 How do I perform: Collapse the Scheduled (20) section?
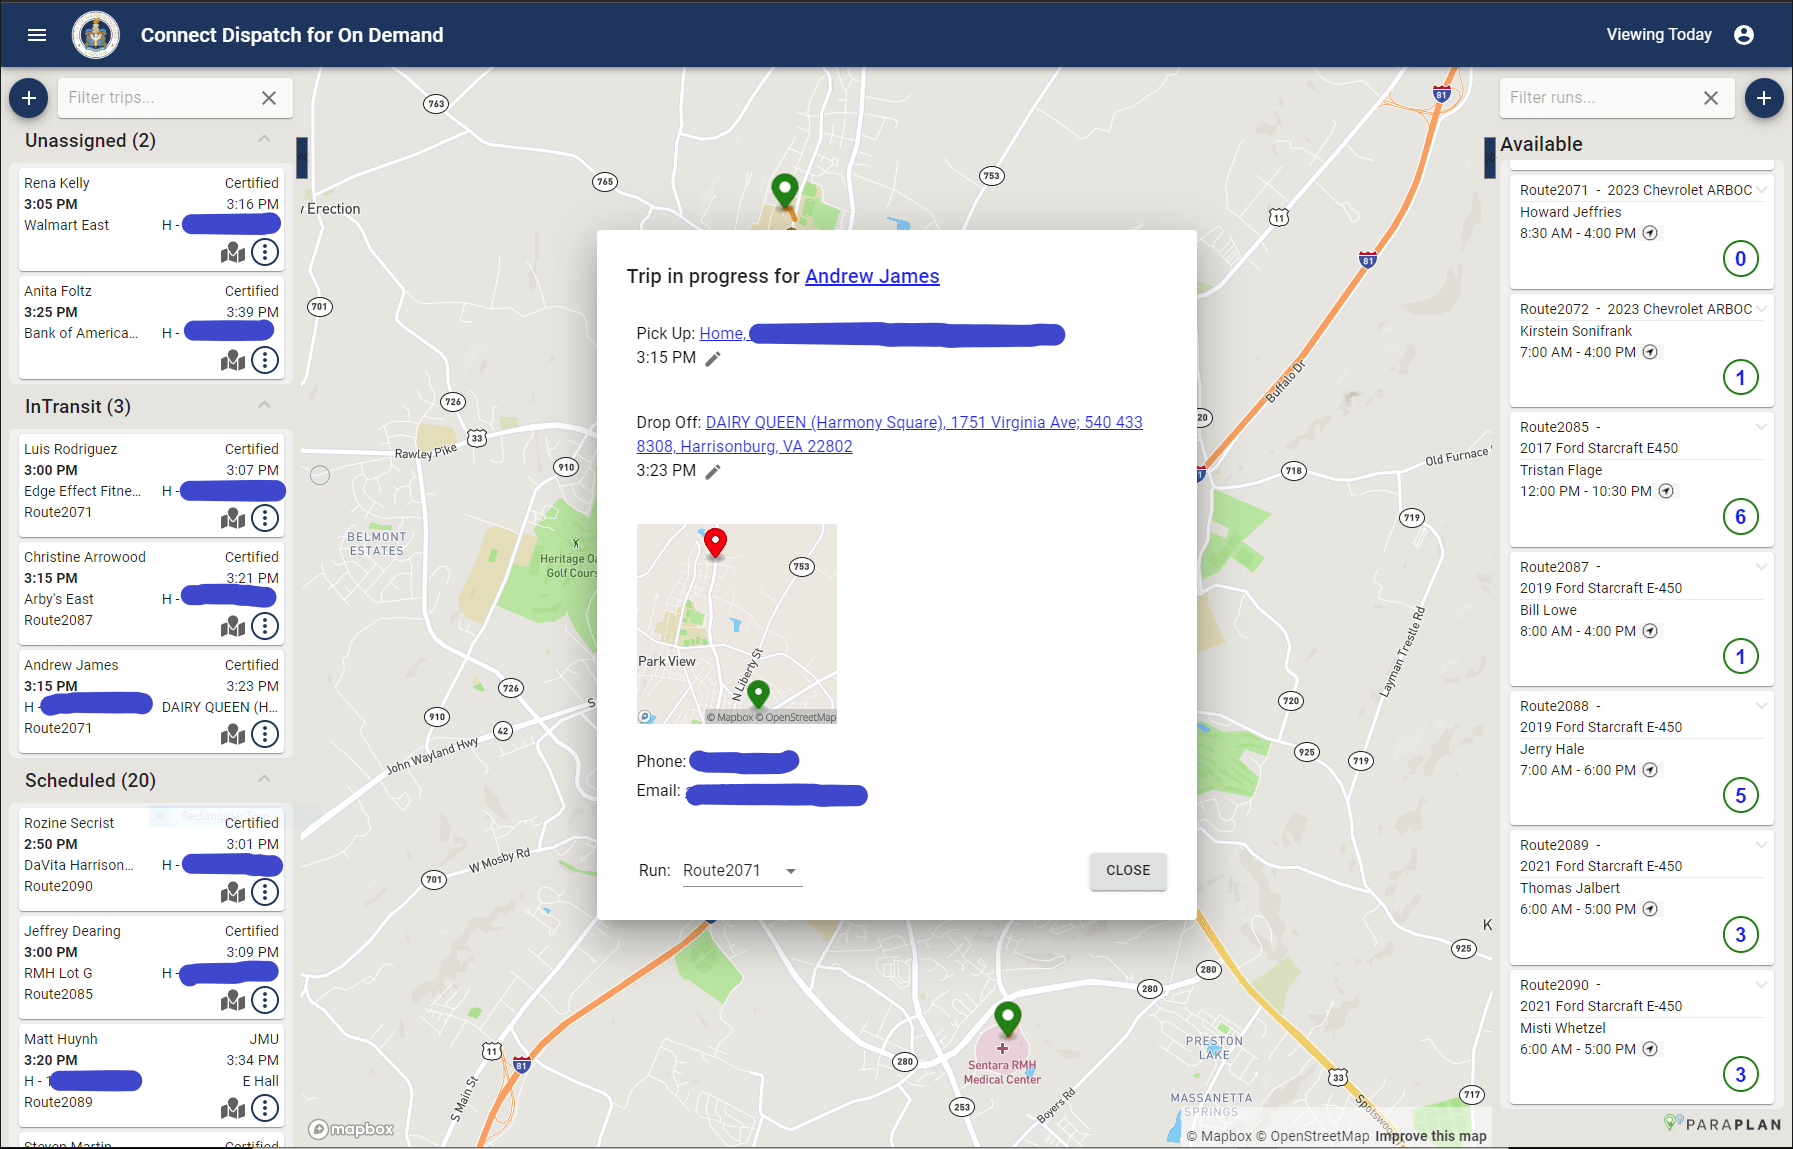pyautogui.click(x=265, y=779)
